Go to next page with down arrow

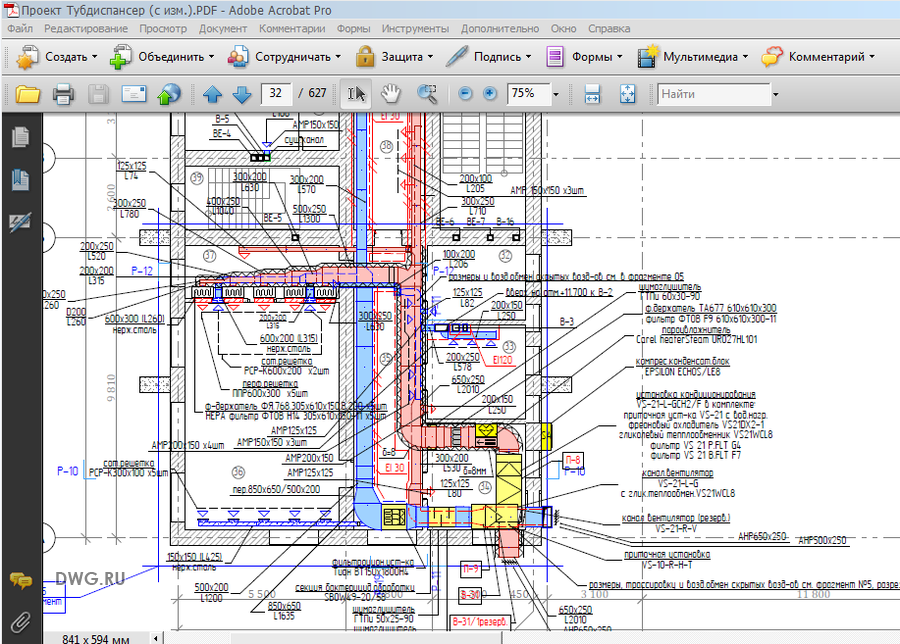coord(241,95)
